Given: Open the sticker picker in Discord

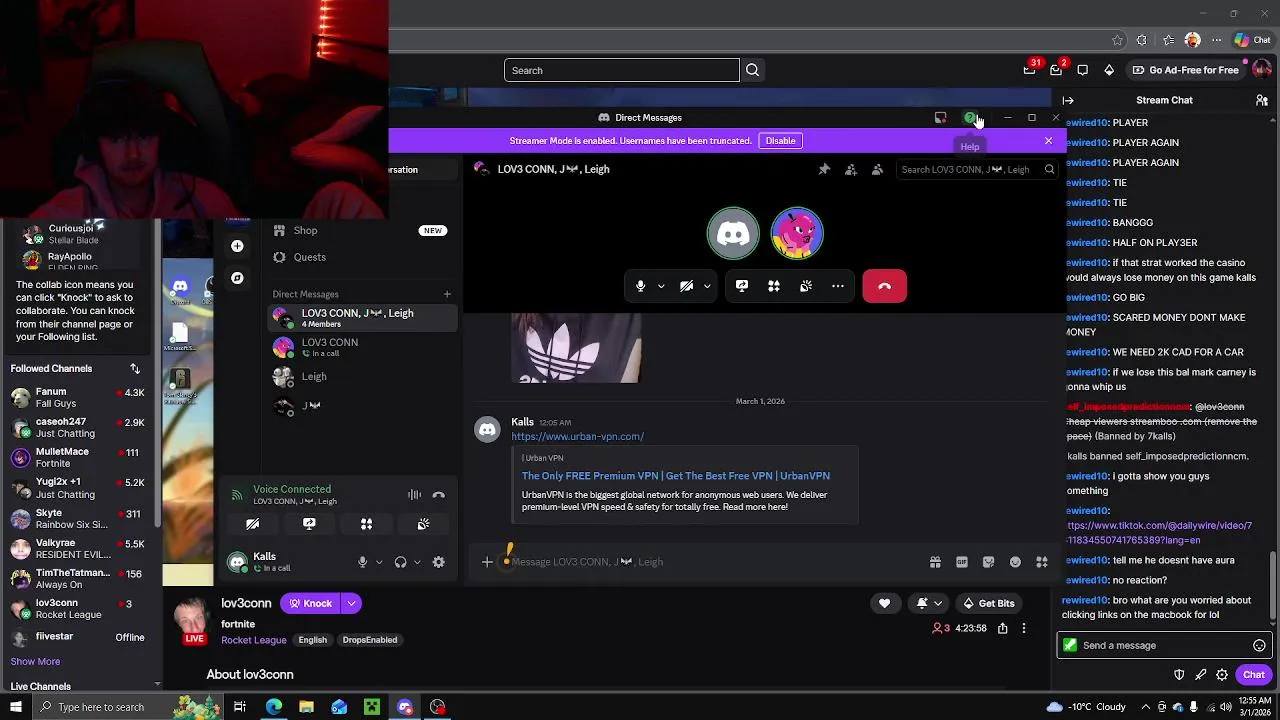Looking at the screenshot, I should click(988, 562).
